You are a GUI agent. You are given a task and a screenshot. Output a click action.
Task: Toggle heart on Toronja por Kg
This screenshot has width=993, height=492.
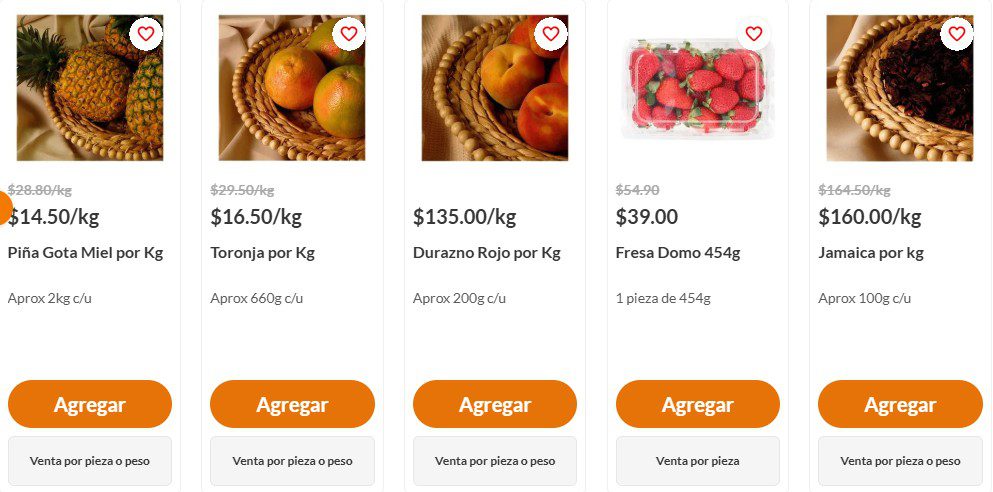pyautogui.click(x=348, y=34)
